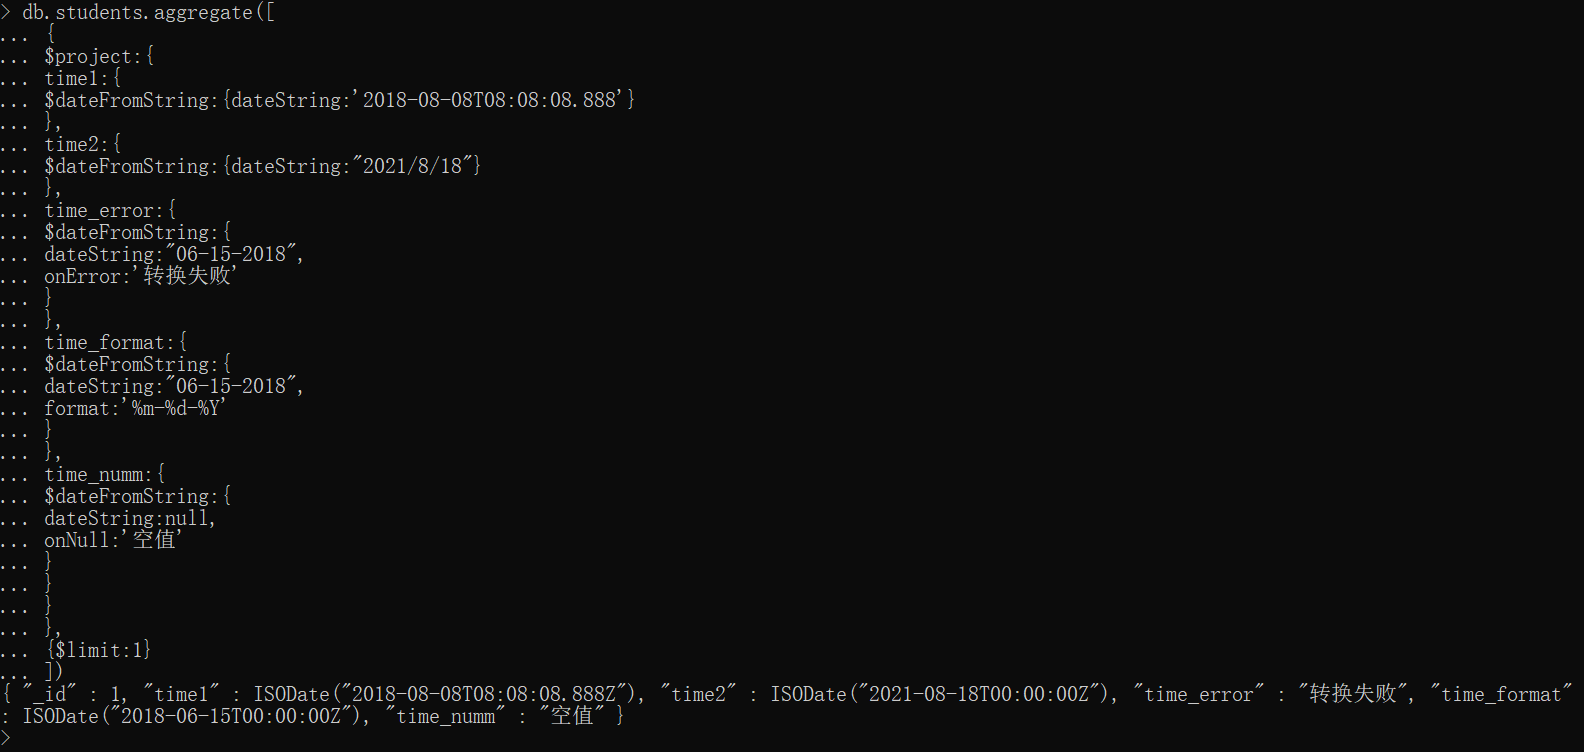Click the format '%m-%d-%Y' line
The width and height of the screenshot is (1584, 752).
pyautogui.click(x=135, y=409)
